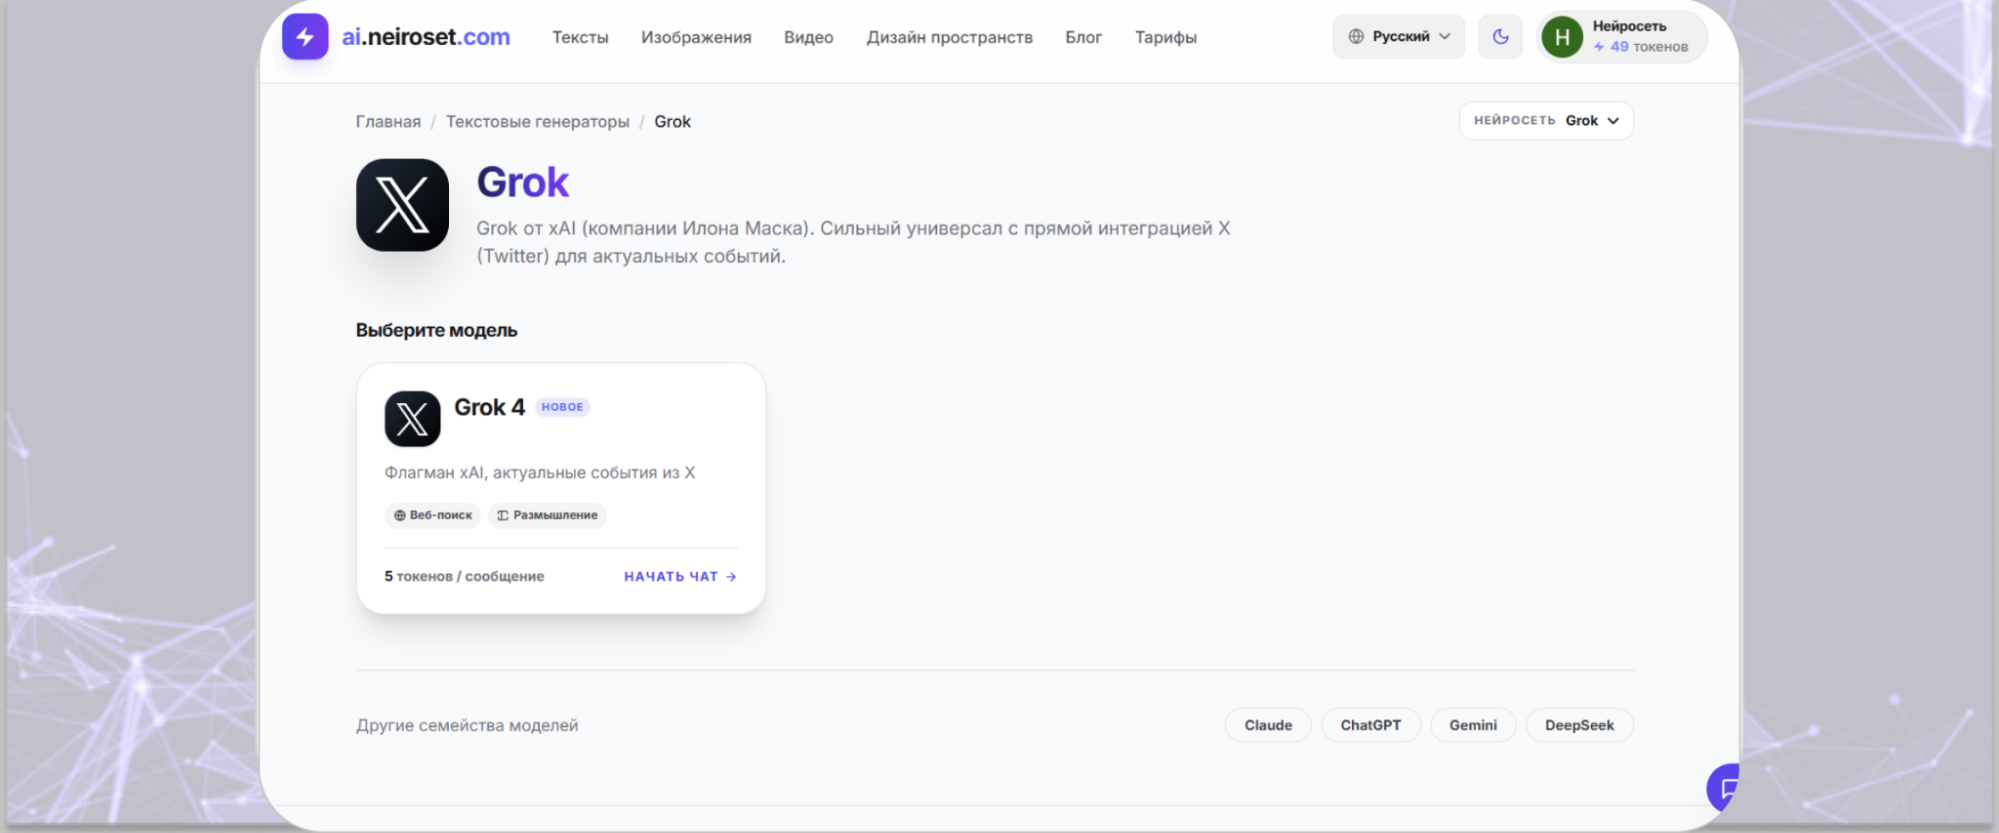Click the X logo in the Grok 4 card
Viewport: 1999px width, 833px height.
click(x=412, y=419)
